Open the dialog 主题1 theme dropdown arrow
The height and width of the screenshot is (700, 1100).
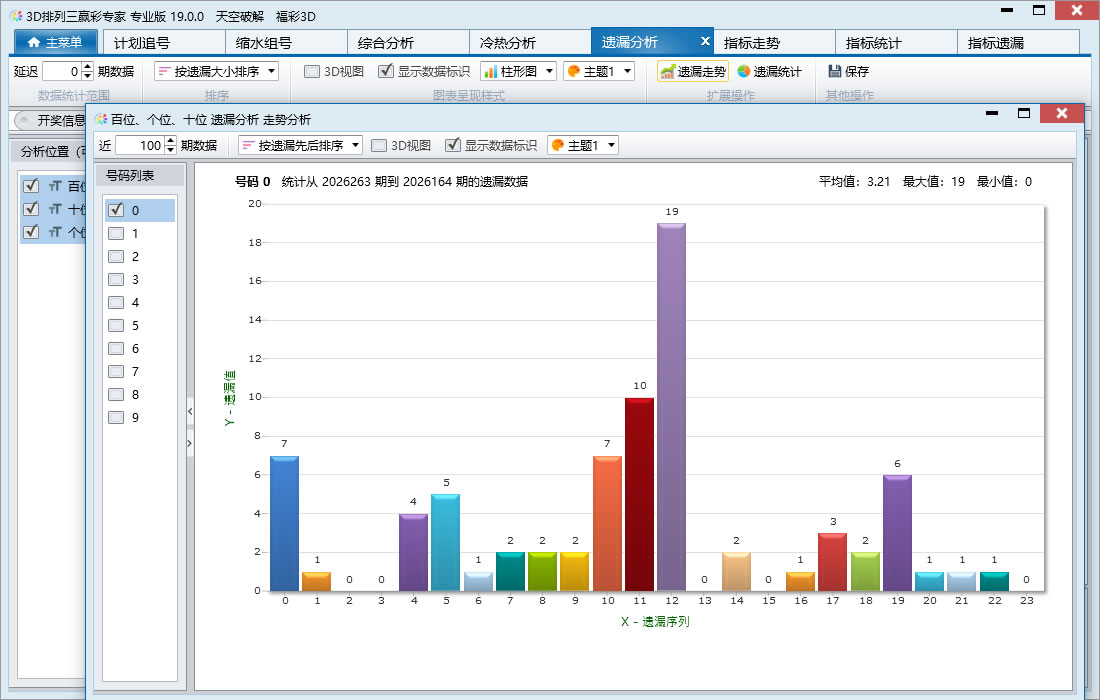click(x=612, y=145)
